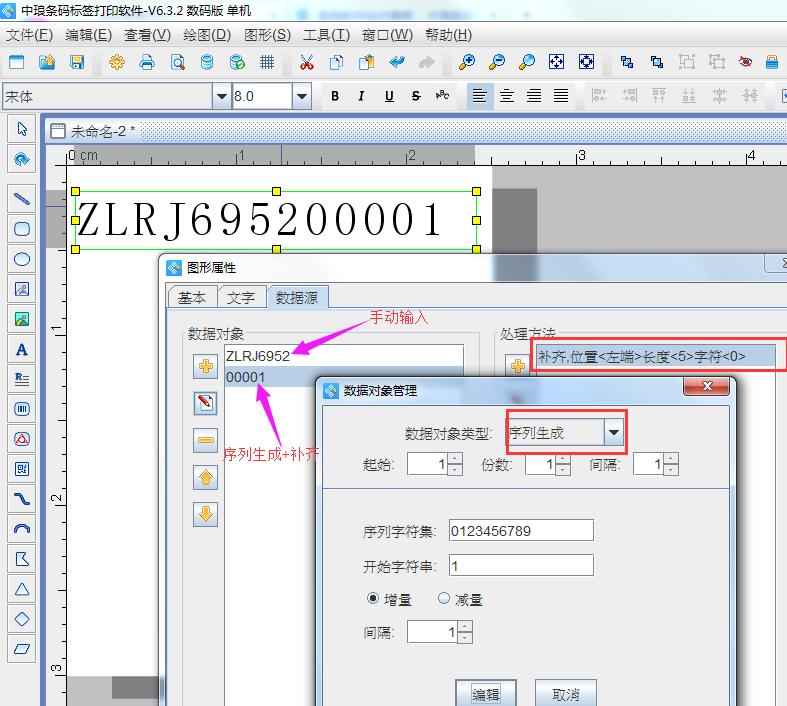Image resolution: width=787 pixels, height=706 pixels.
Task: Open the 绘图(D) menu
Action: [x=207, y=35]
